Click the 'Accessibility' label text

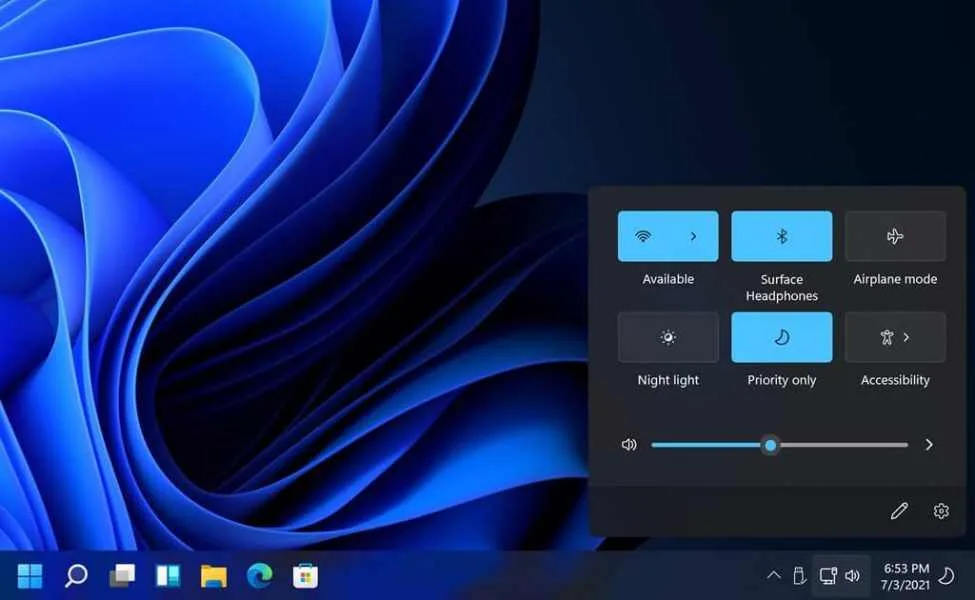[x=895, y=380]
